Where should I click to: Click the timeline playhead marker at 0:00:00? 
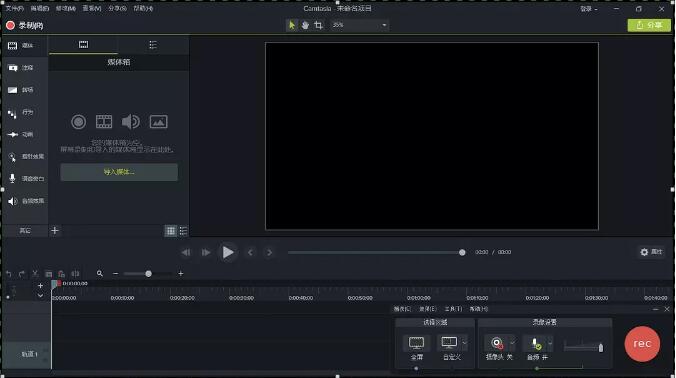point(55,284)
